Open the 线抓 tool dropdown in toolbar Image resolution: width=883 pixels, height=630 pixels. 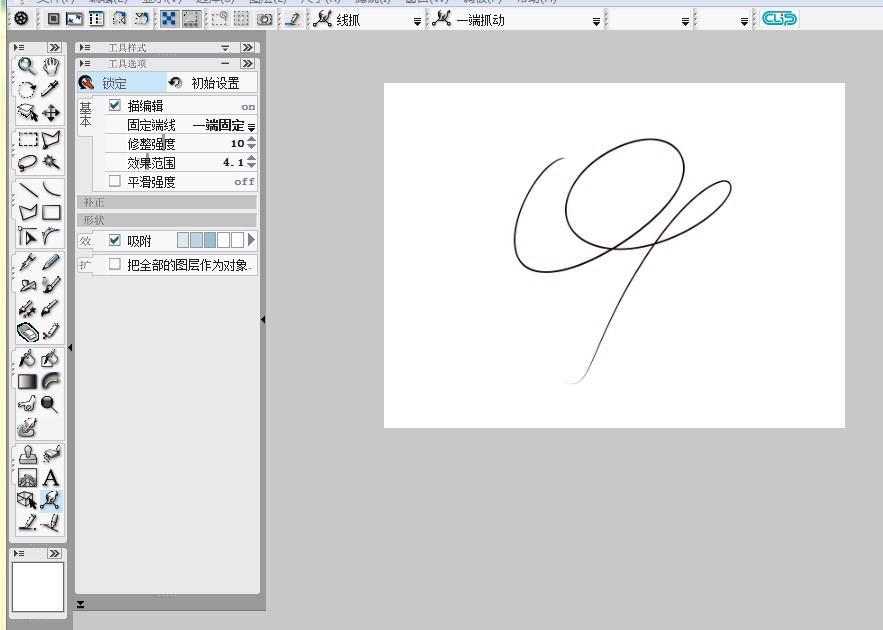tap(417, 21)
